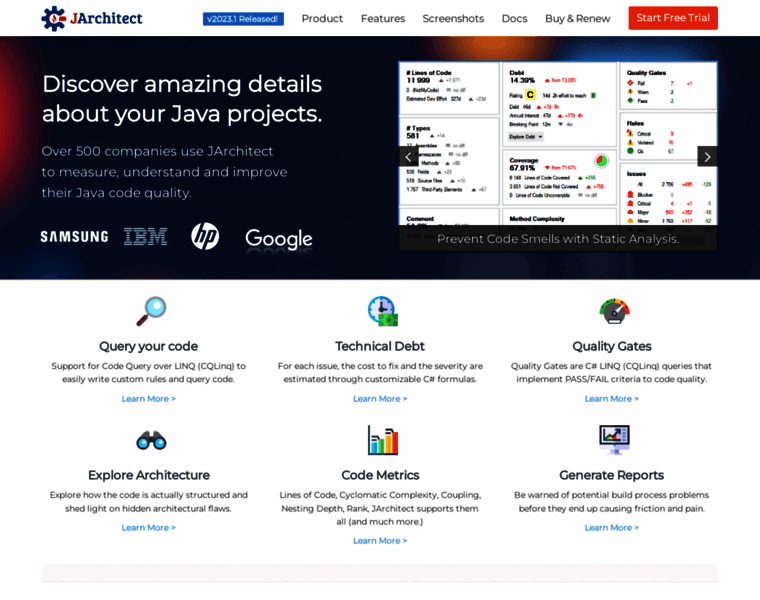The width and height of the screenshot is (760, 600).
Task: Open Learn More under Quality Gates
Action: click(612, 399)
